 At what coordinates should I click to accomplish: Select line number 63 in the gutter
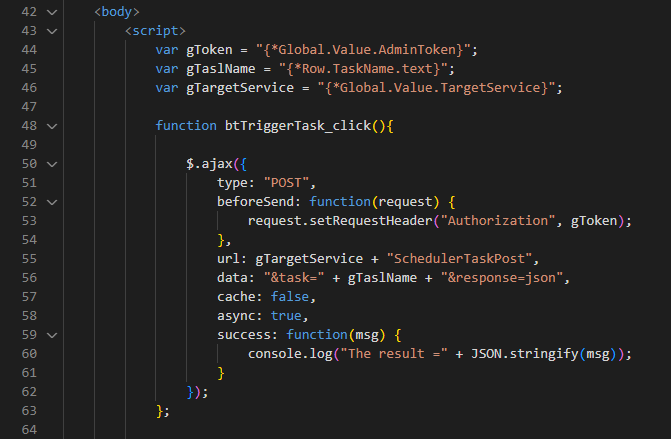[29, 411]
